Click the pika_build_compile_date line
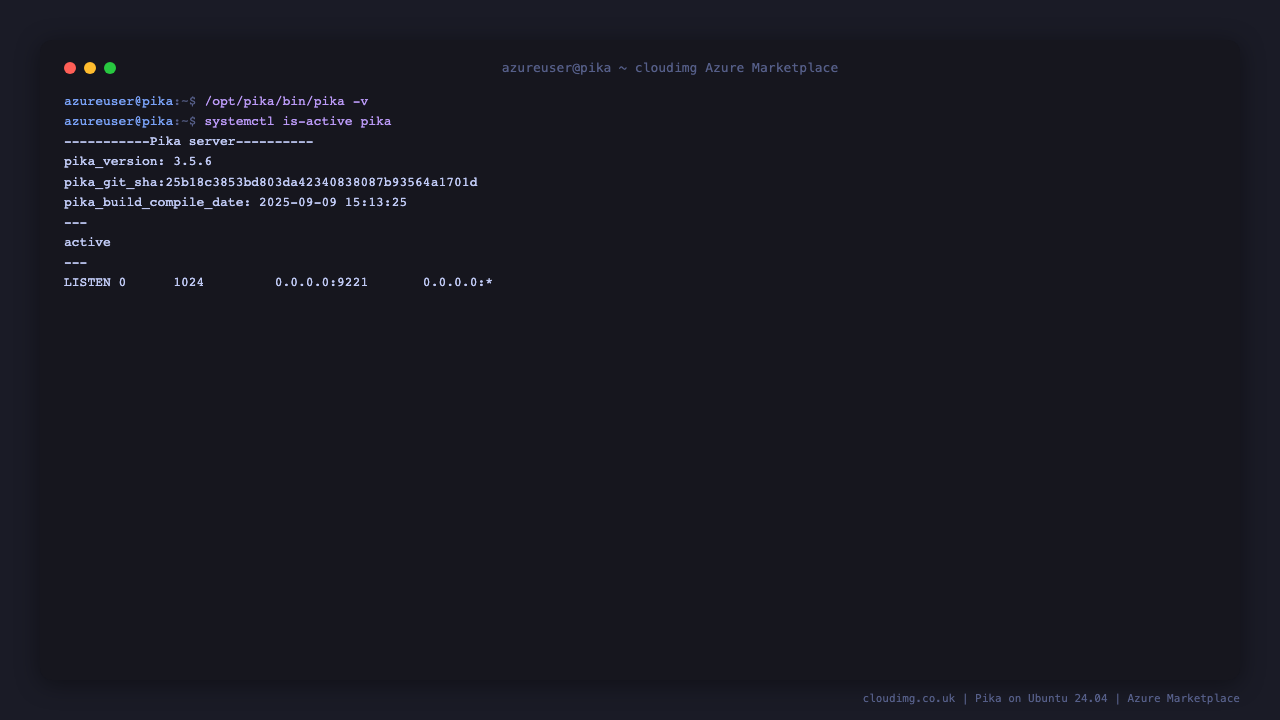Image resolution: width=1280 pixels, height=720 pixels. (x=236, y=202)
